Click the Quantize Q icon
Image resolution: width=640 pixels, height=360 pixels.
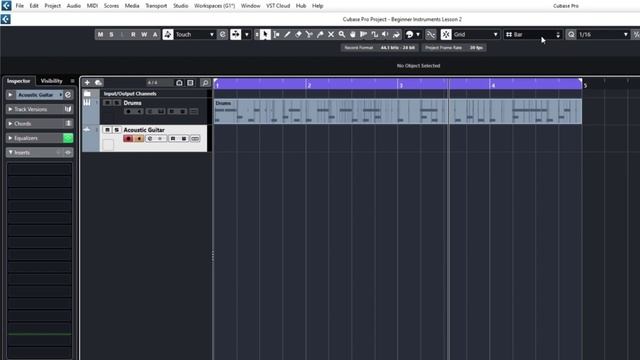tap(571, 35)
